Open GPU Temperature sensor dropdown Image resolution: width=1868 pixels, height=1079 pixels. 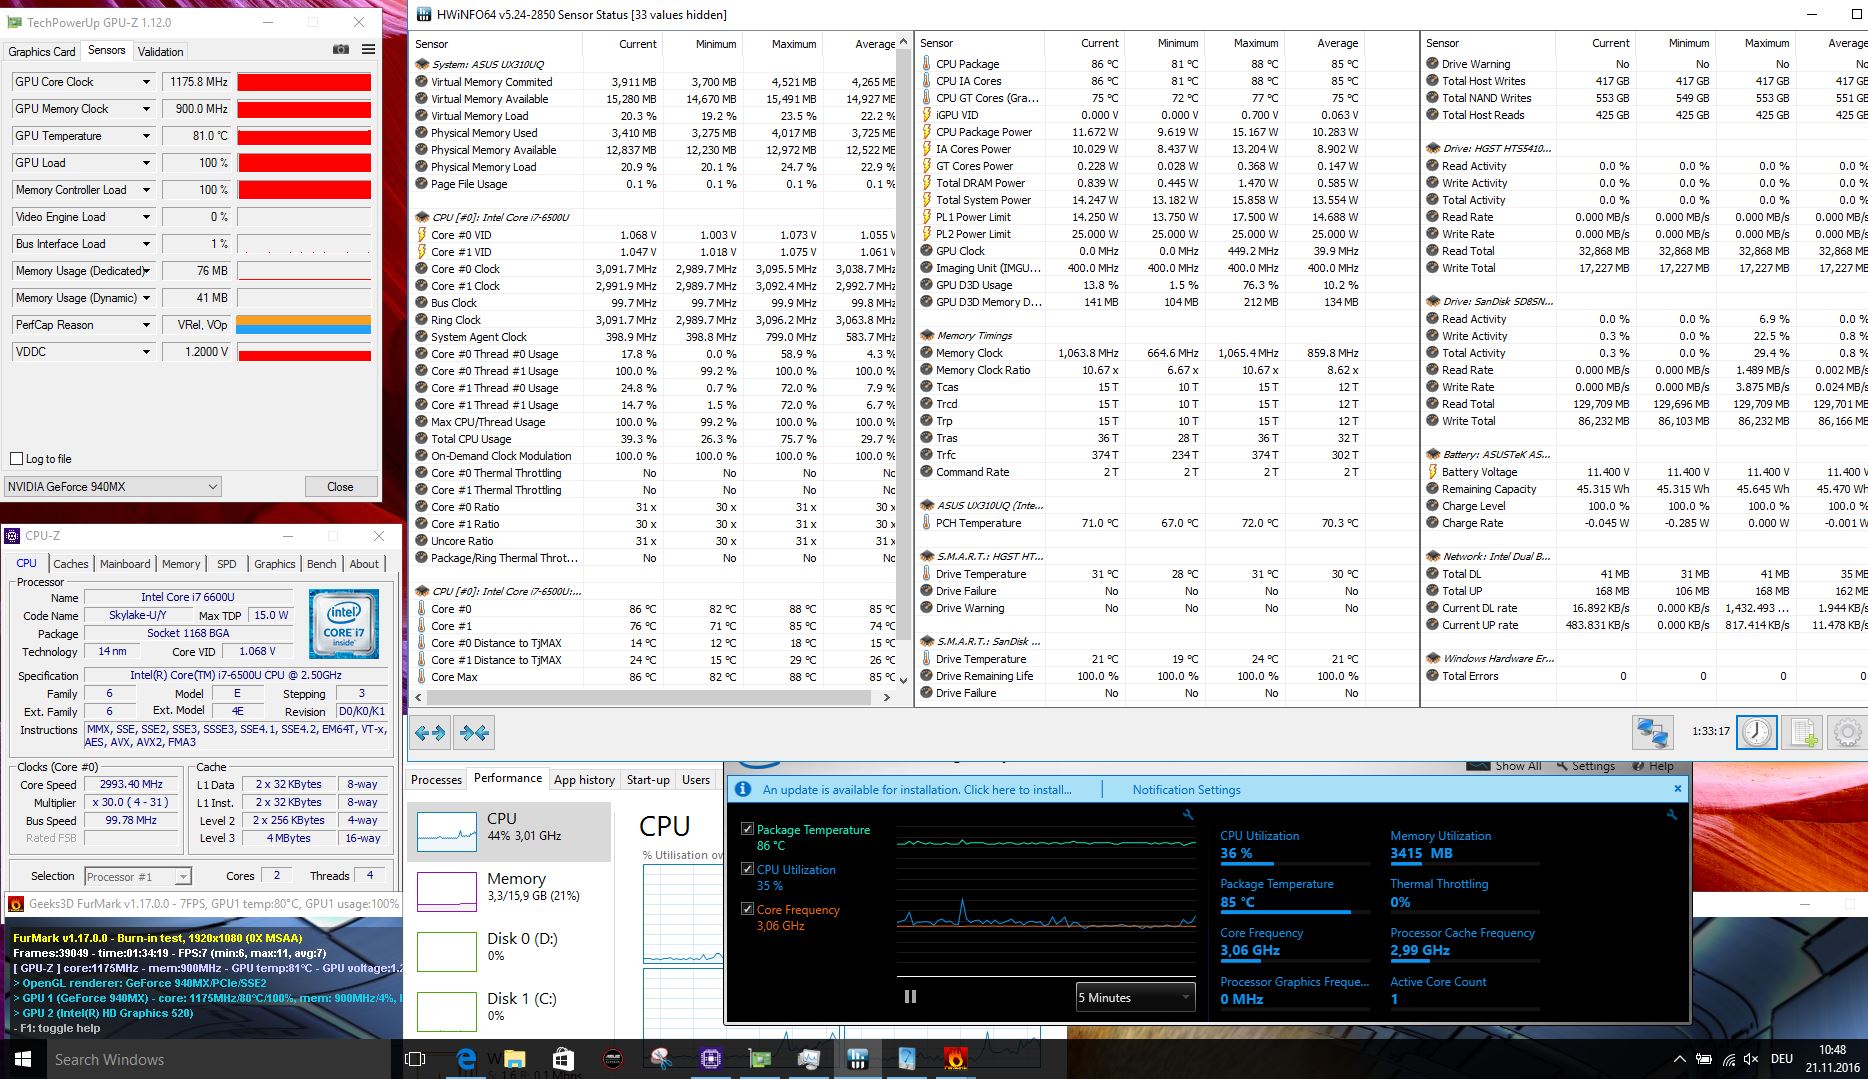[146, 136]
